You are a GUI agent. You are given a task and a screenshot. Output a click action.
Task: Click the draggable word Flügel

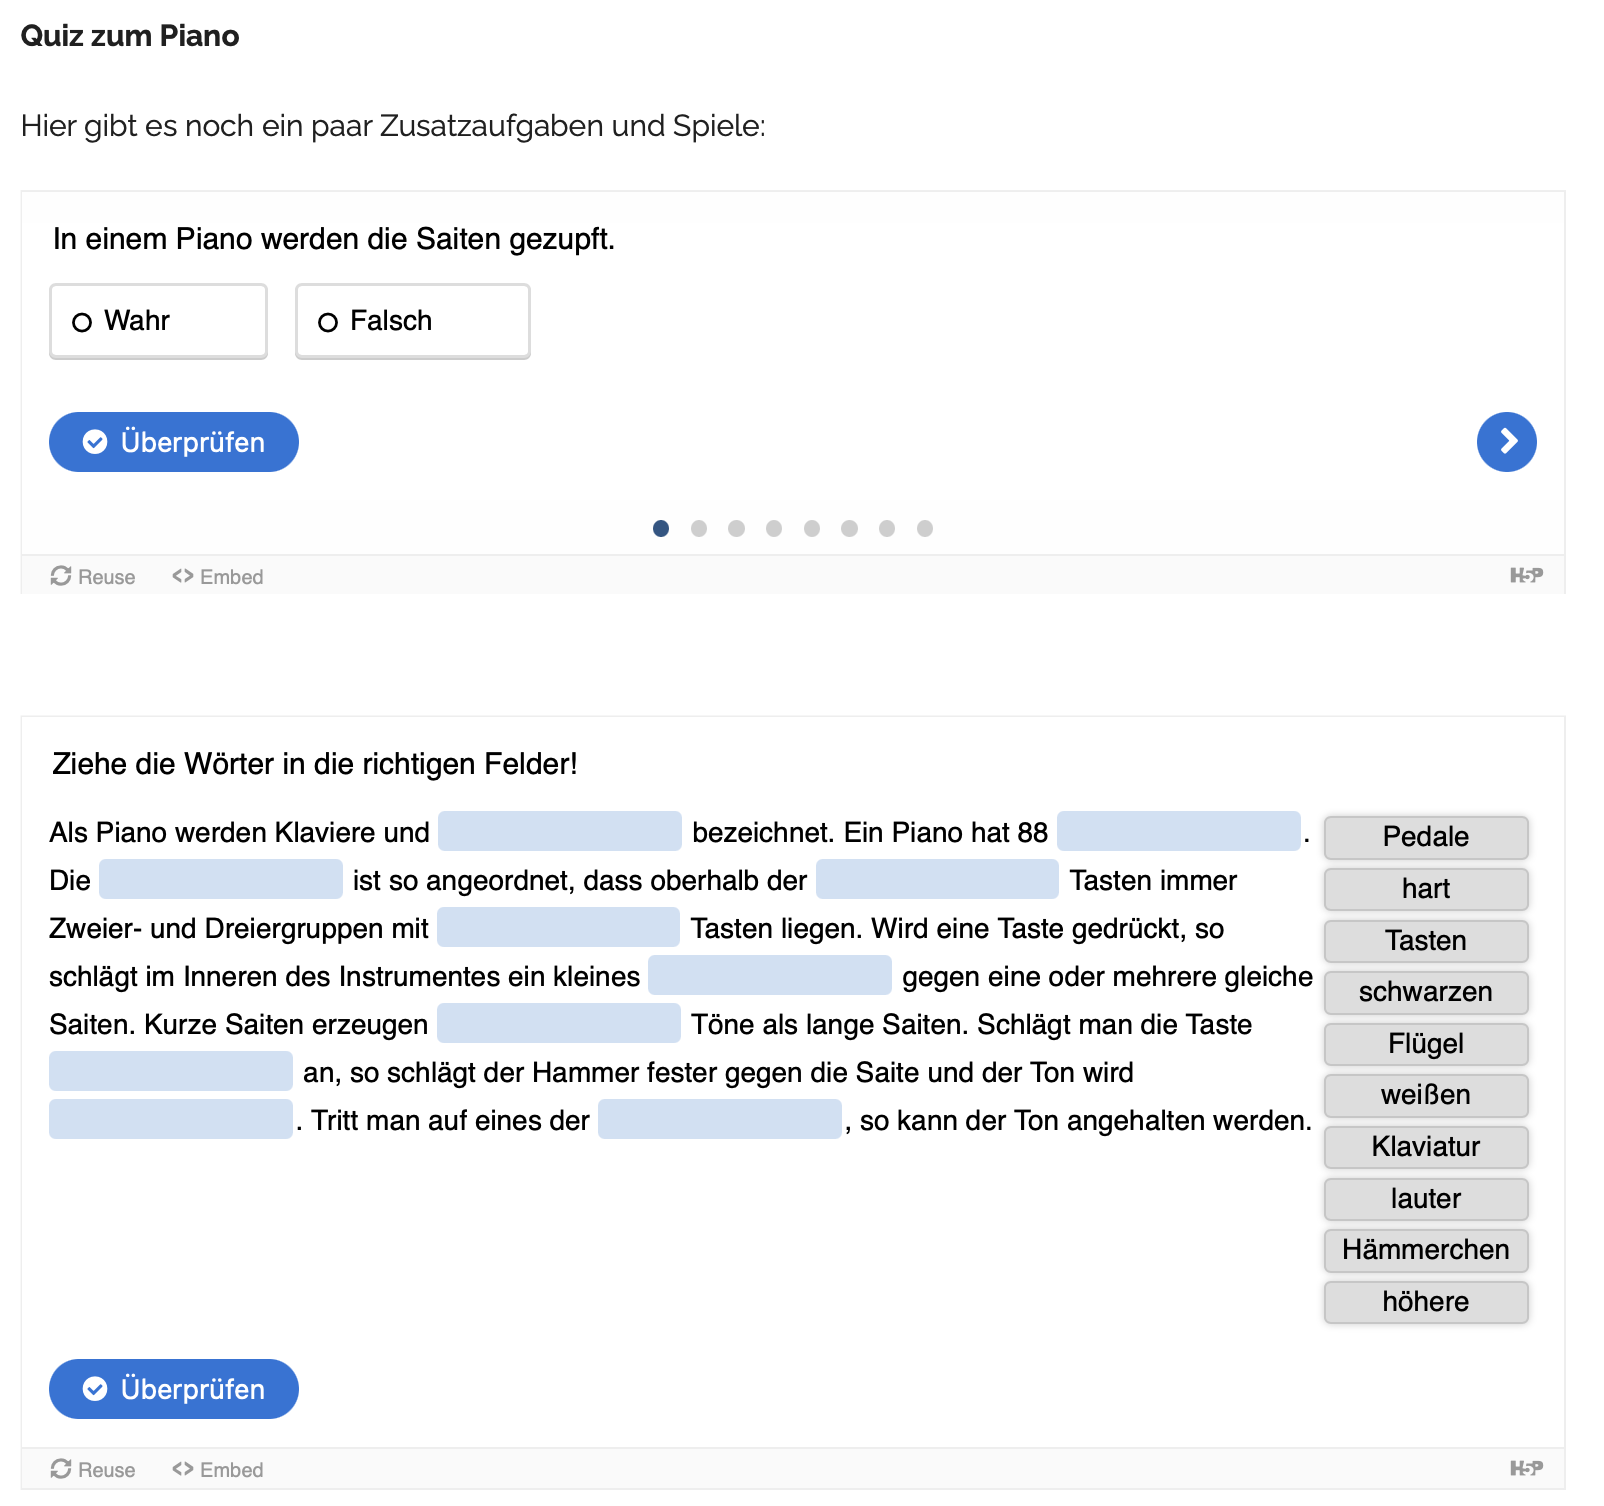[x=1426, y=1044]
